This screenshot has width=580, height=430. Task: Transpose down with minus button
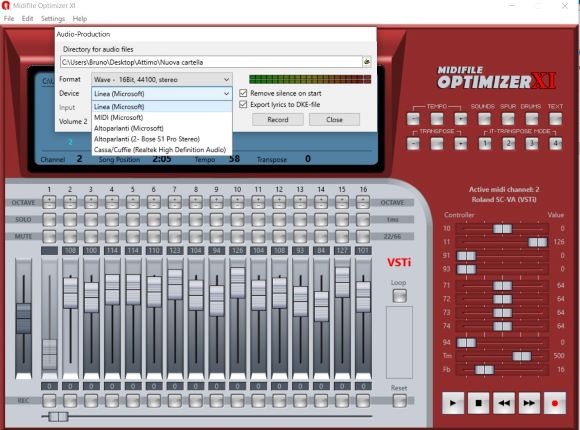[413, 143]
